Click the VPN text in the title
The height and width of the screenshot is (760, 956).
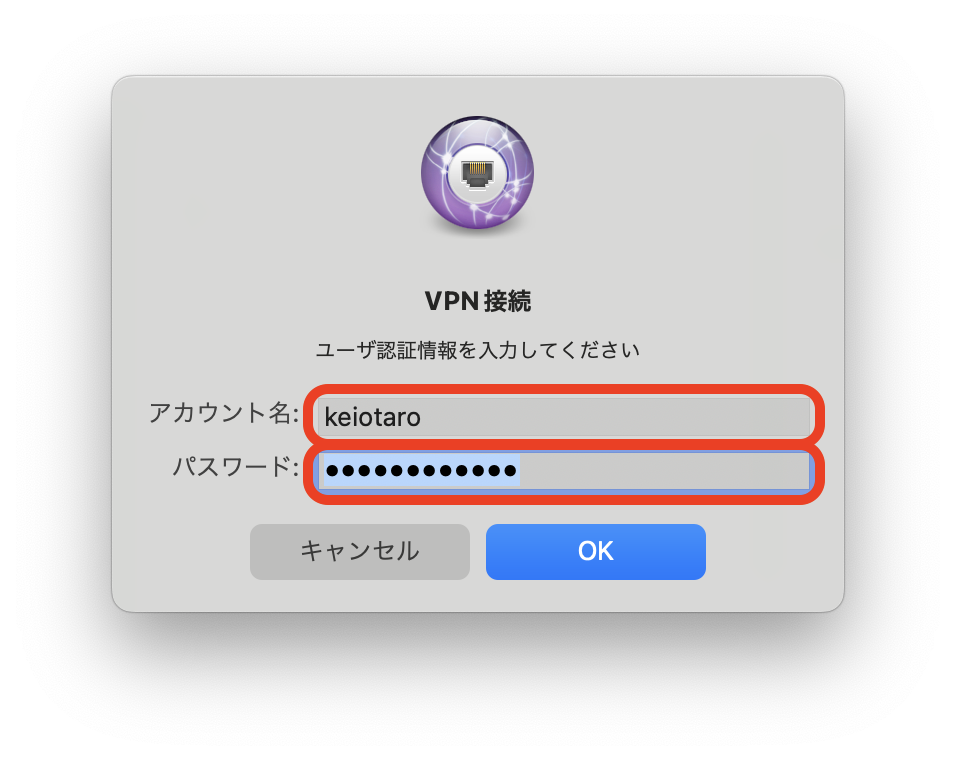[451, 301]
